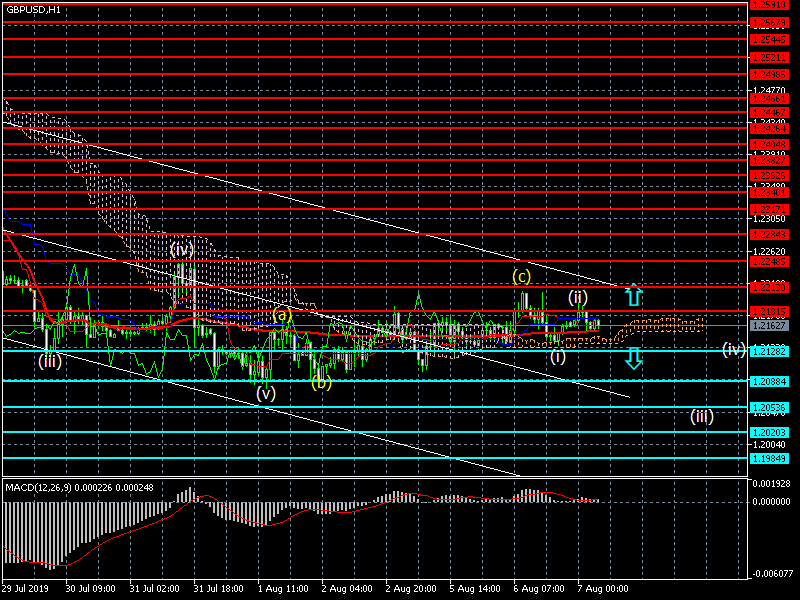Click the MACD 0.000000 zero-level scale value
This screenshot has width=800, height=600.
point(771,502)
